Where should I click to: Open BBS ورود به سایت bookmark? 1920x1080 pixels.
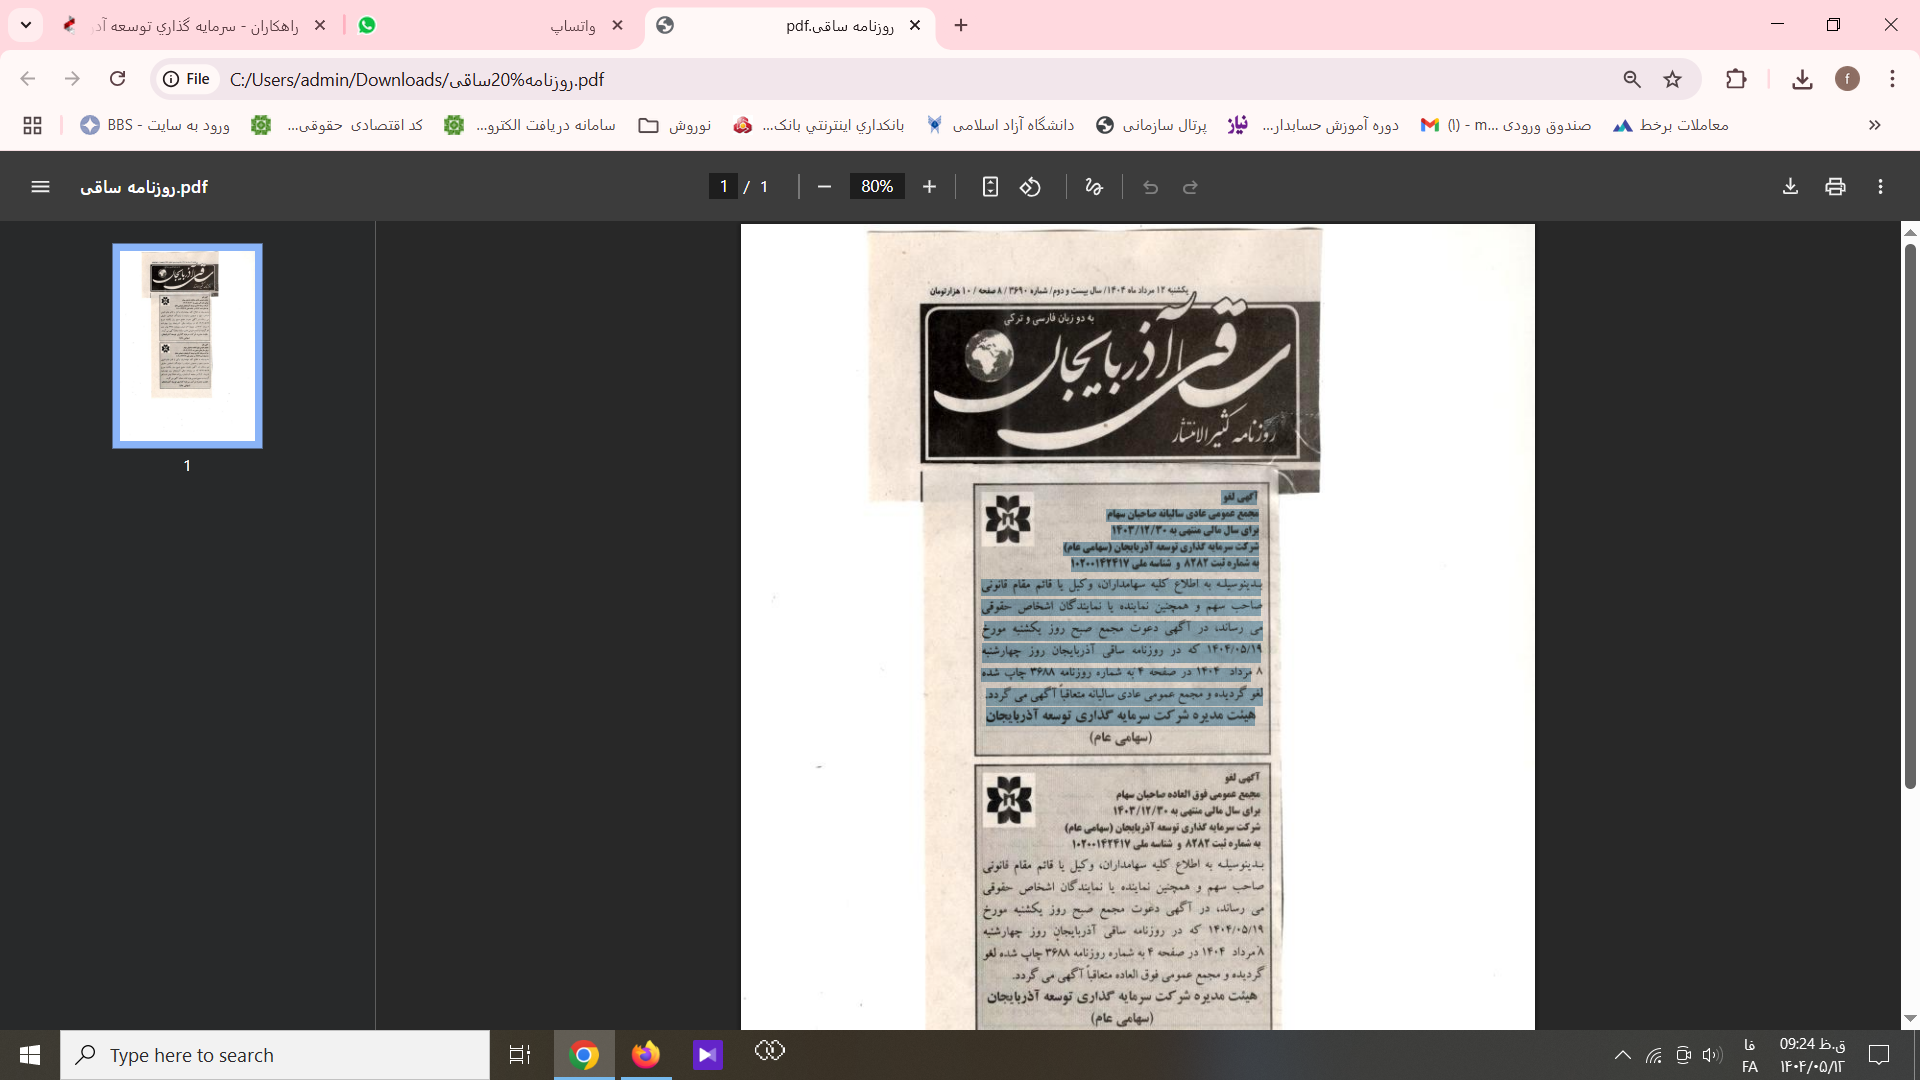click(x=155, y=125)
